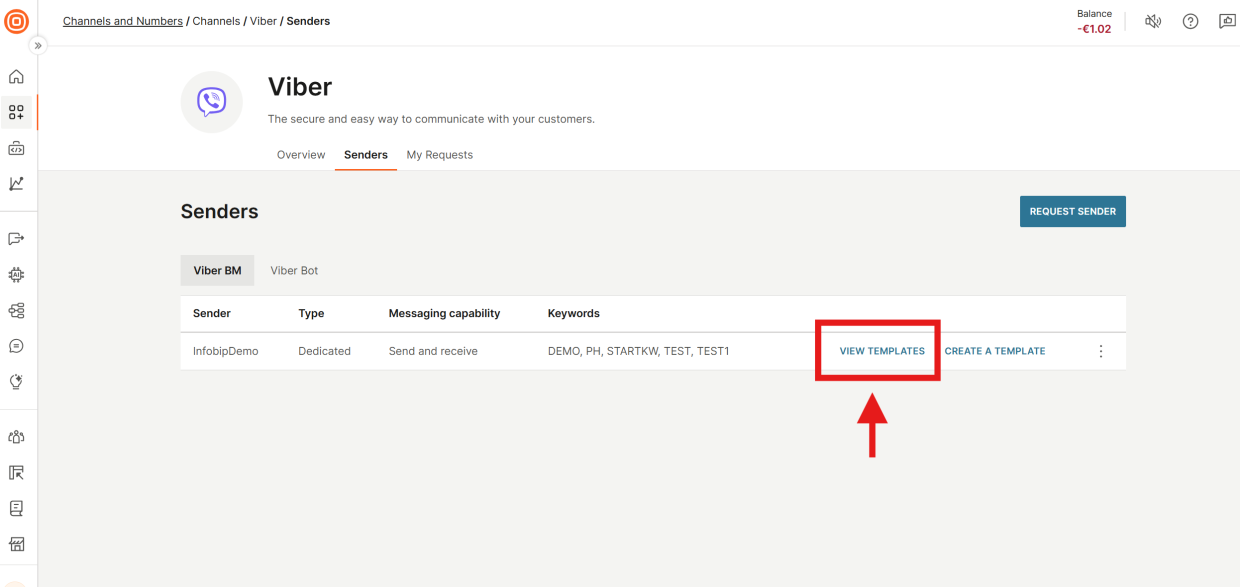Click the Infobip logo icon
1240x587 pixels.
click(16, 21)
